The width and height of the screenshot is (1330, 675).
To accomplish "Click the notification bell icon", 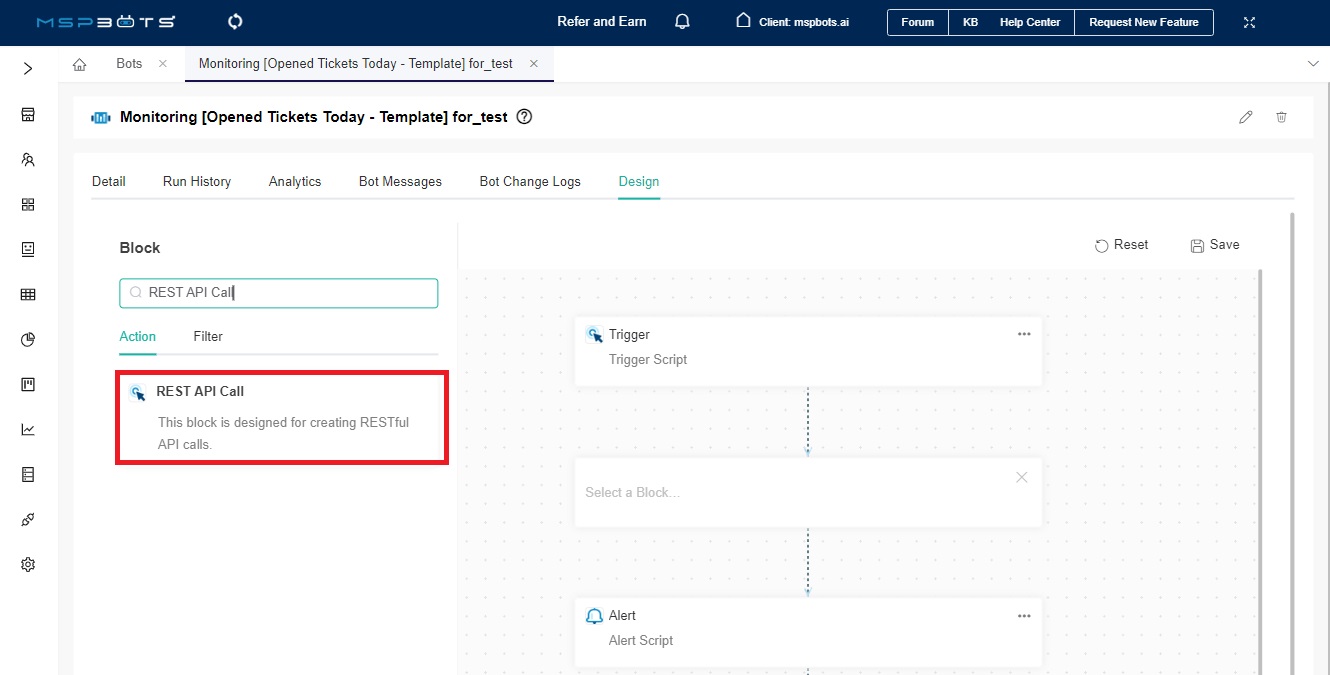I will coord(682,22).
